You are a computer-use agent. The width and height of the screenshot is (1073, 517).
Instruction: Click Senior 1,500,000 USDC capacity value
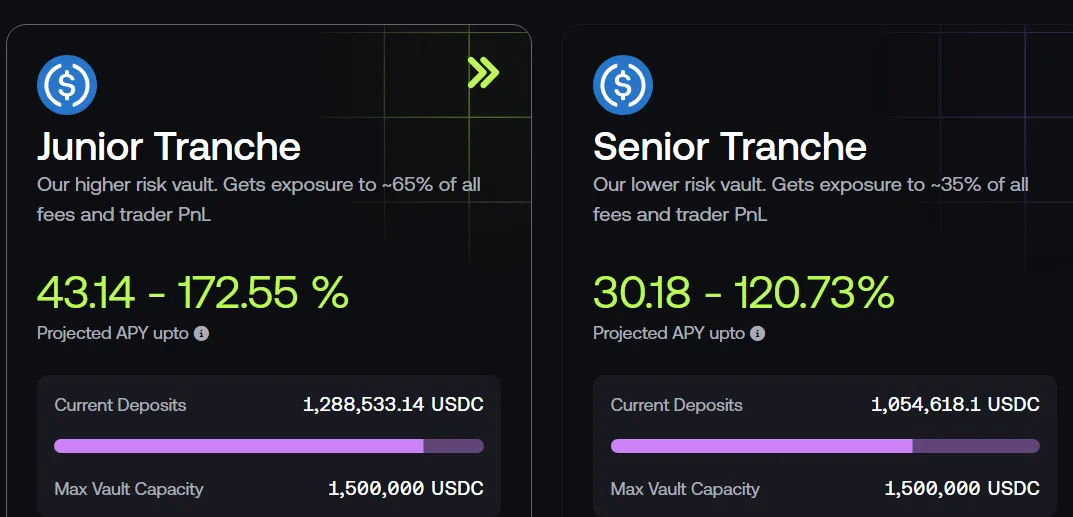[x=962, y=488]
